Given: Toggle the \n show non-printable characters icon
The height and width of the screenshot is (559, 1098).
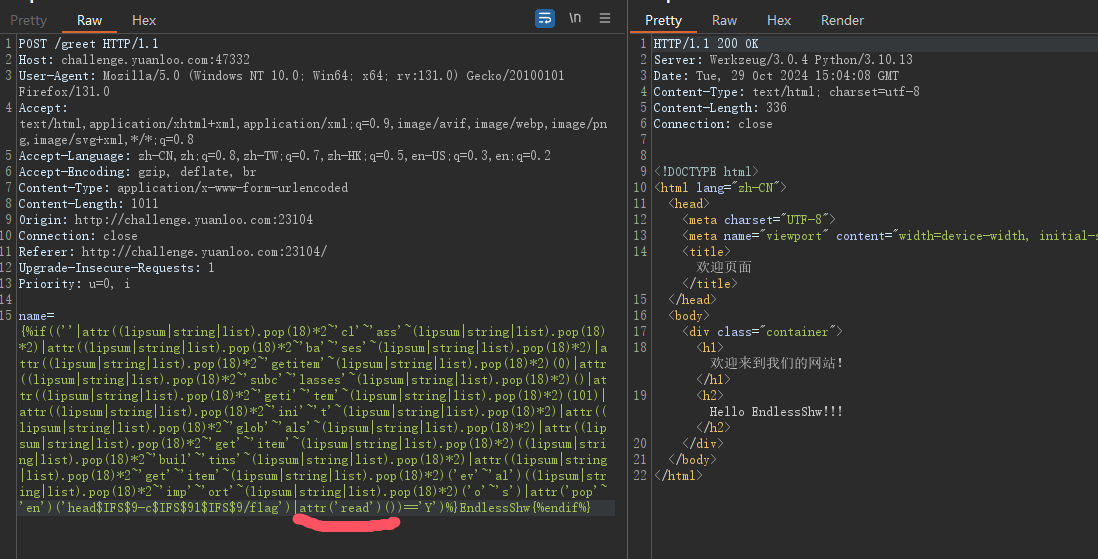Looking at the screenshot, I should [575, 18].
